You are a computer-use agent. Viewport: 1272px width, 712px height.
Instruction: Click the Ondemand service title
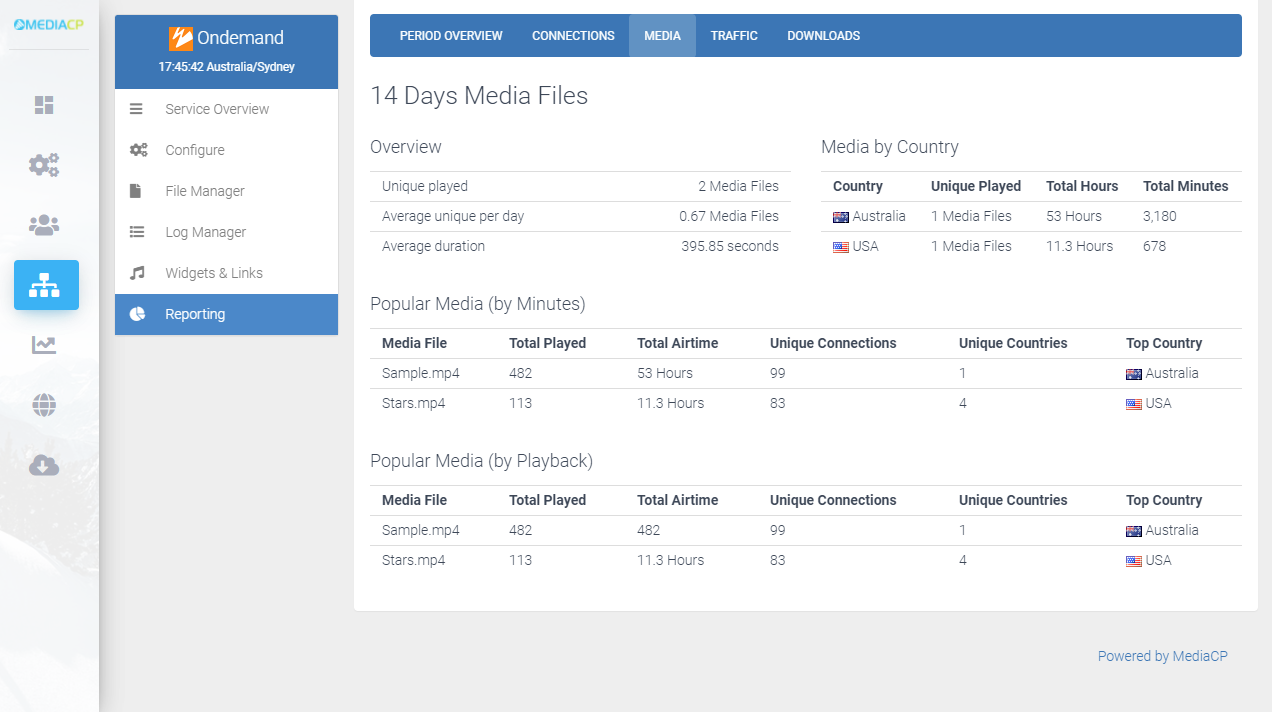point(240,38)
